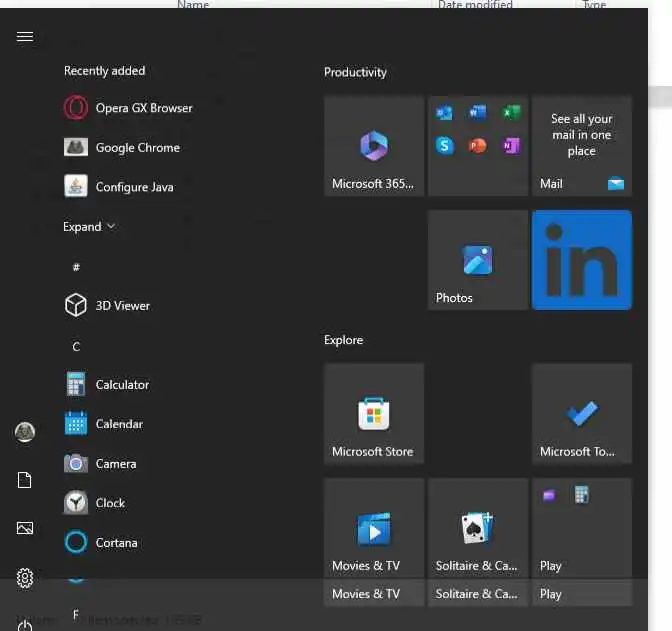Open PowerPoint in the Office tile folder
Viewport: 672px width, 631px height.
pyautogui.click(x=477, y=146)
